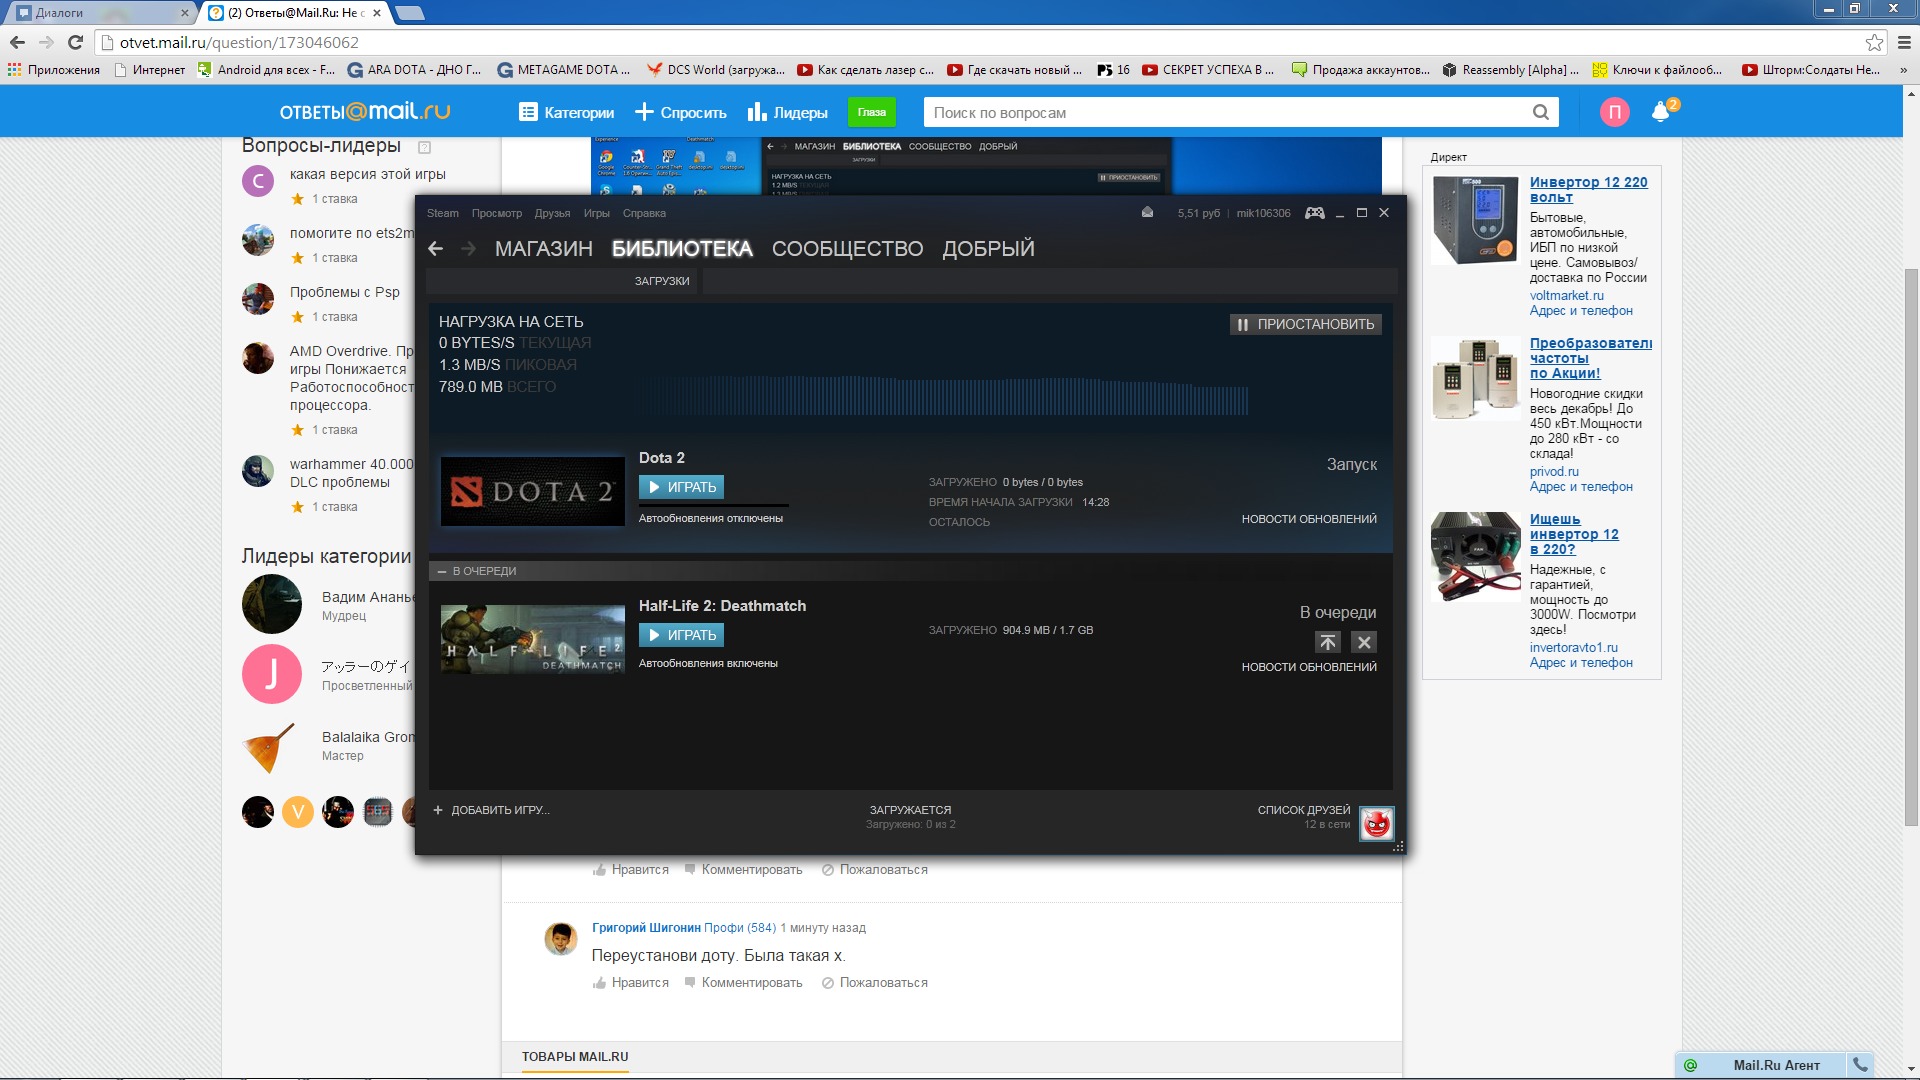Click Steam wallet balance 5,51 руб
1920x1080 pixels.
pyautogui.click(x=1198, y=213)
